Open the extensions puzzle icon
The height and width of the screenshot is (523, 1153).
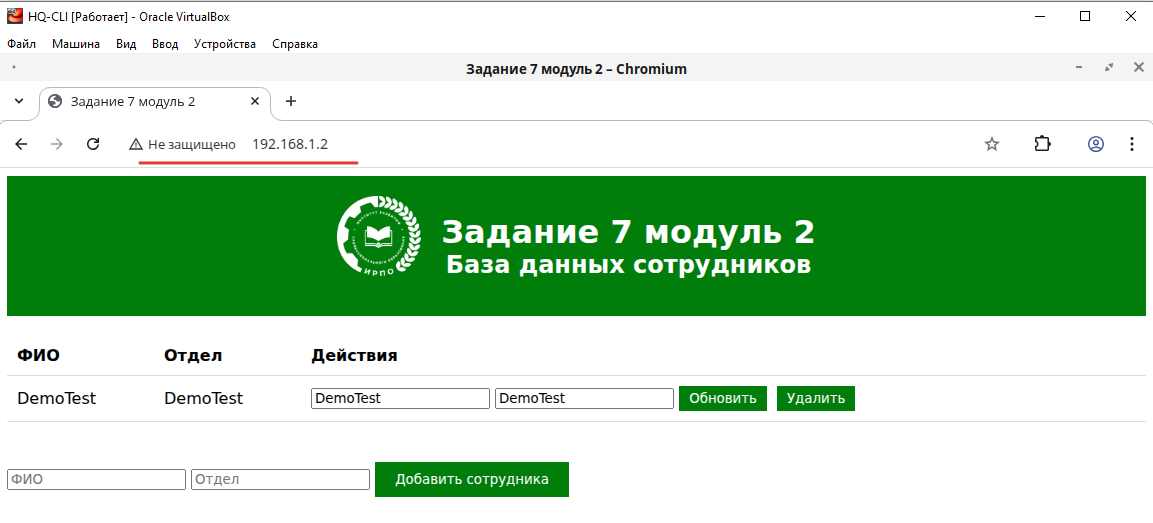(1042, 144)
